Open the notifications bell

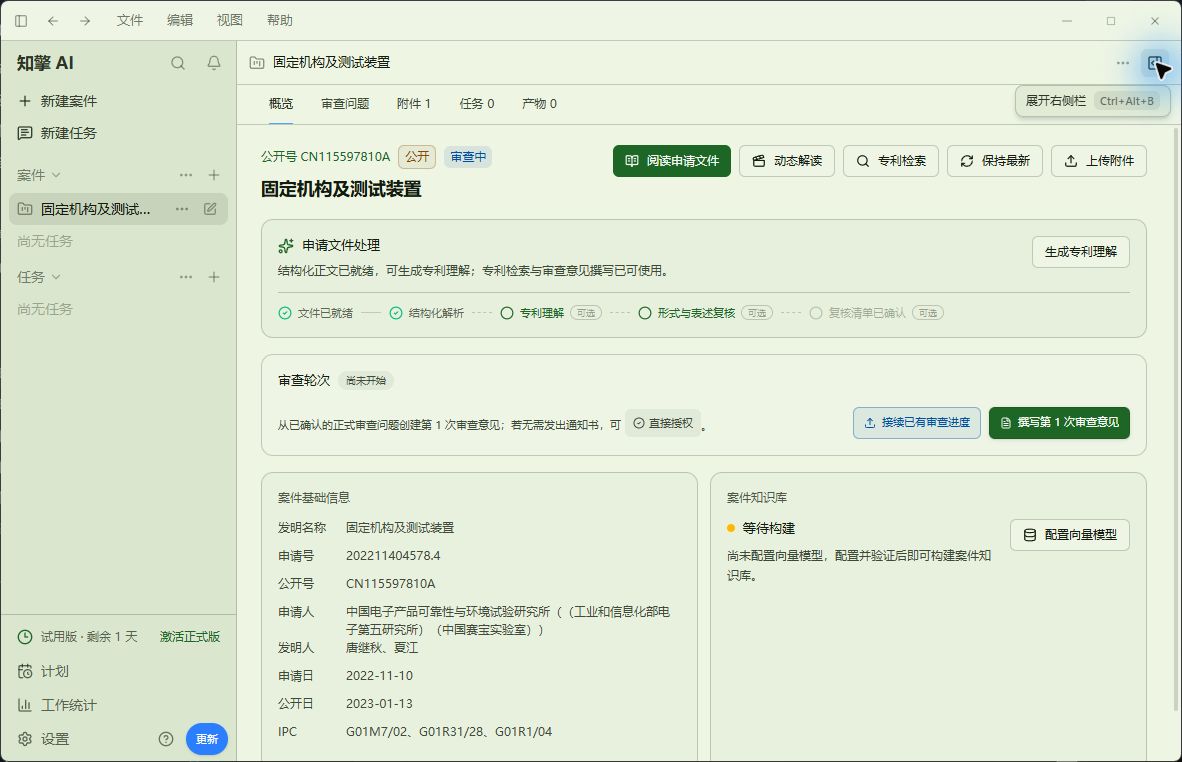click(214, 63)
